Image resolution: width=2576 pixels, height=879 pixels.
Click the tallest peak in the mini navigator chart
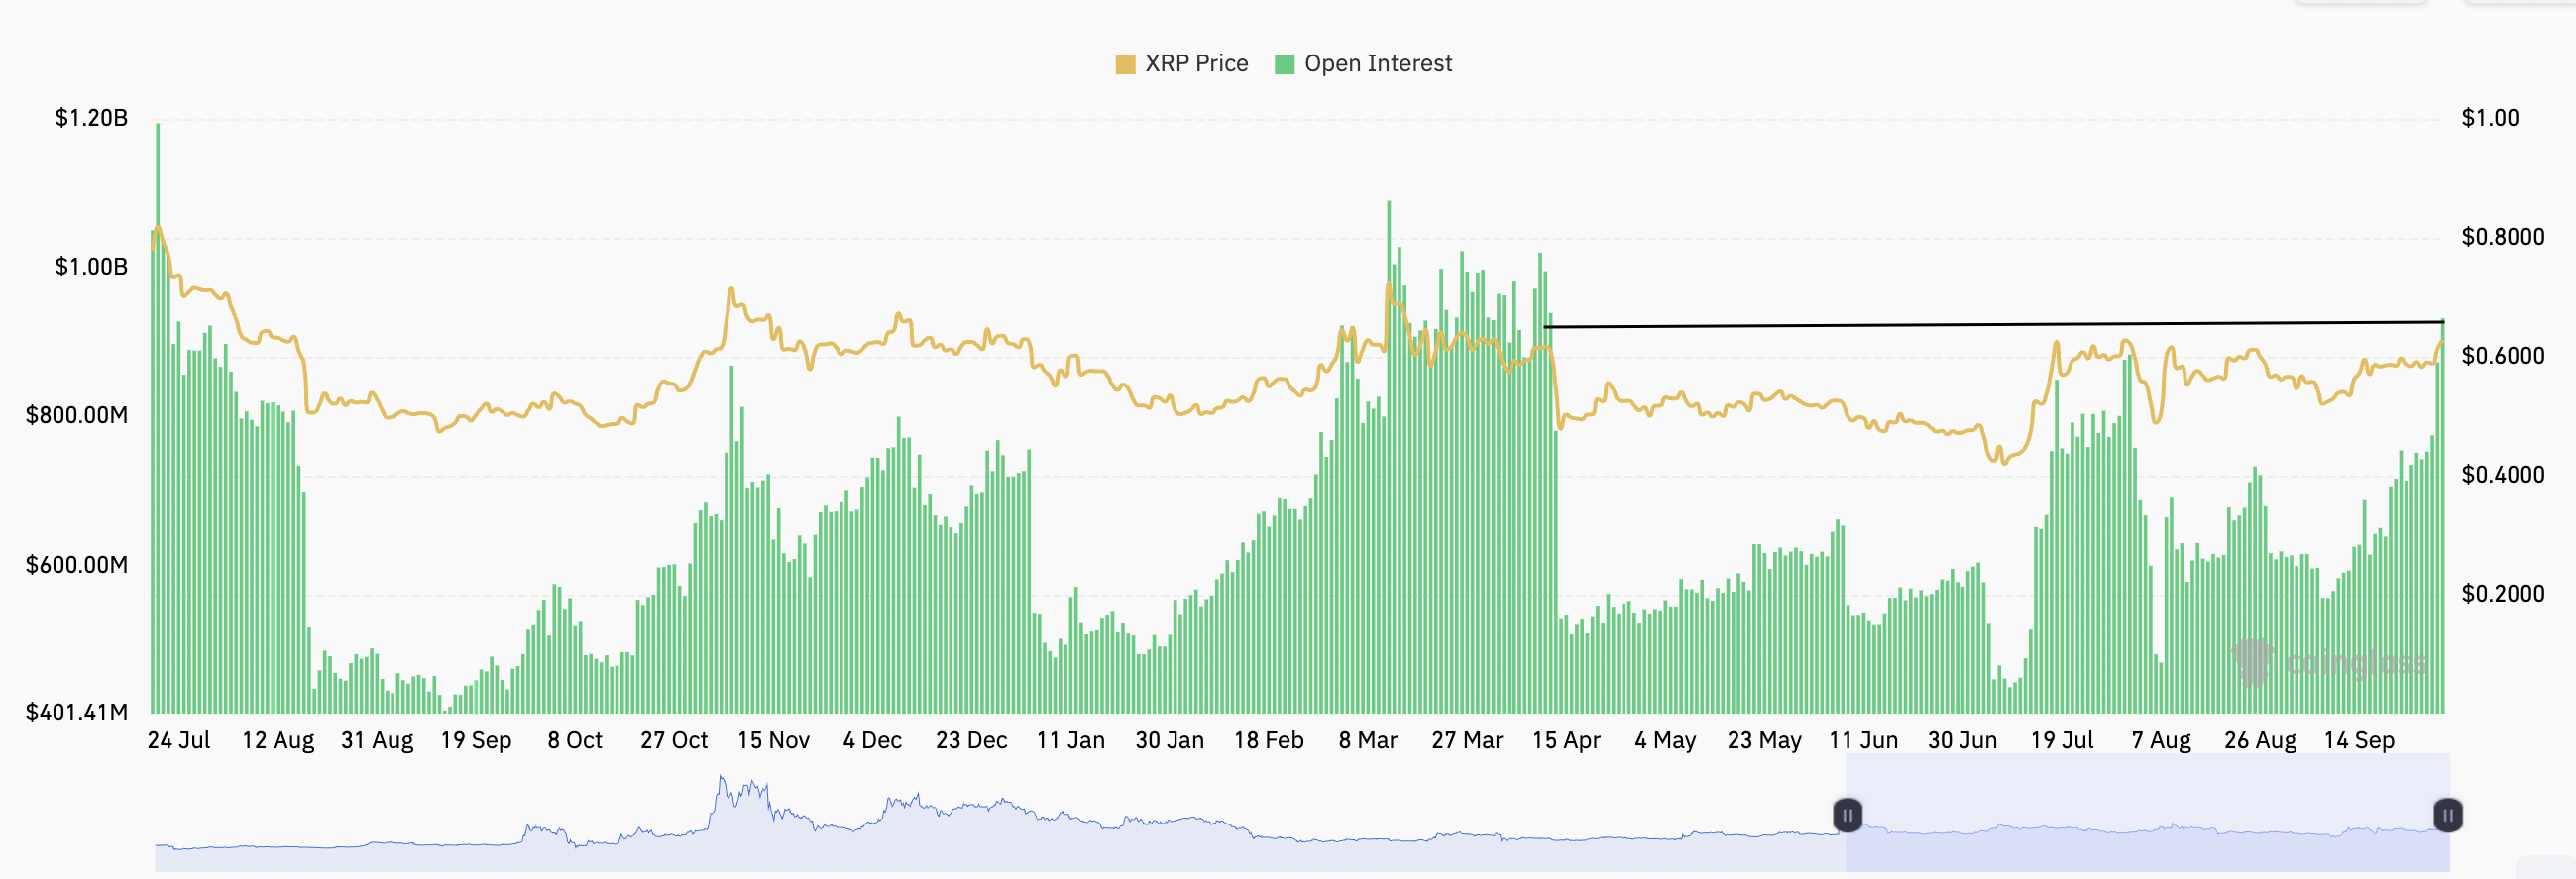coord(721,780)
